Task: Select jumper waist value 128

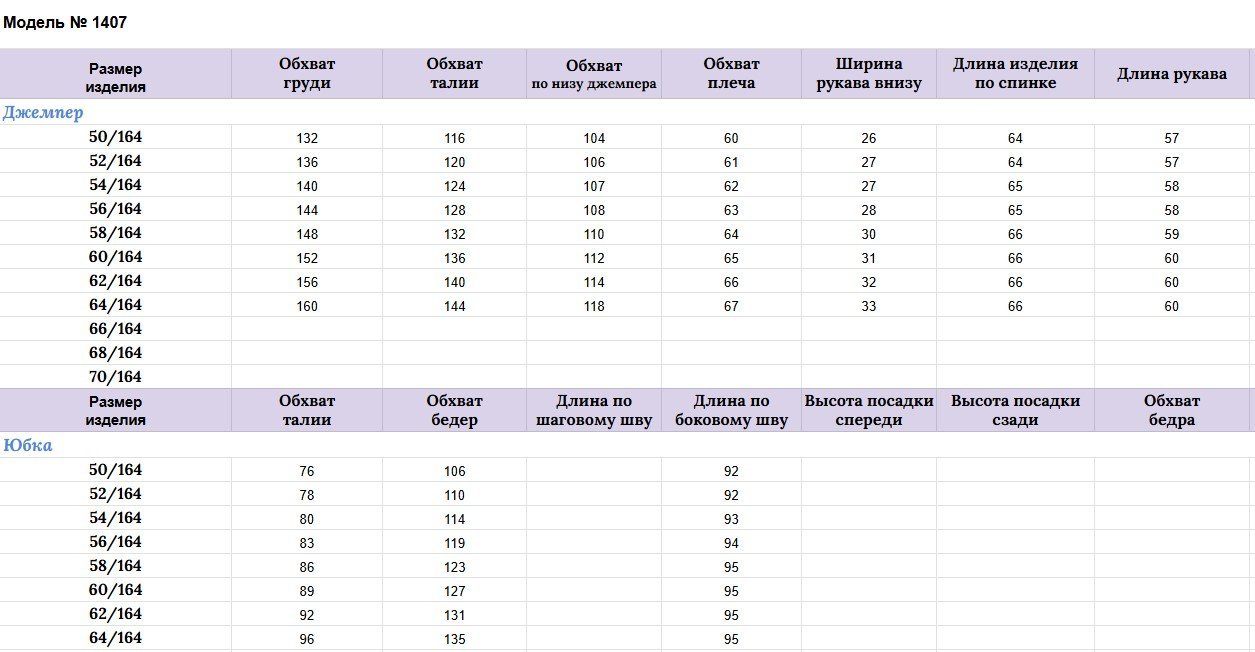Action: coord(455,210)
